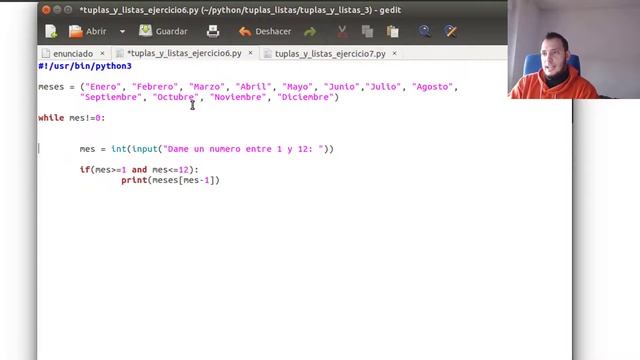Click the input function call
Viewport: 640px width, 360px height.
click(144, 149)
